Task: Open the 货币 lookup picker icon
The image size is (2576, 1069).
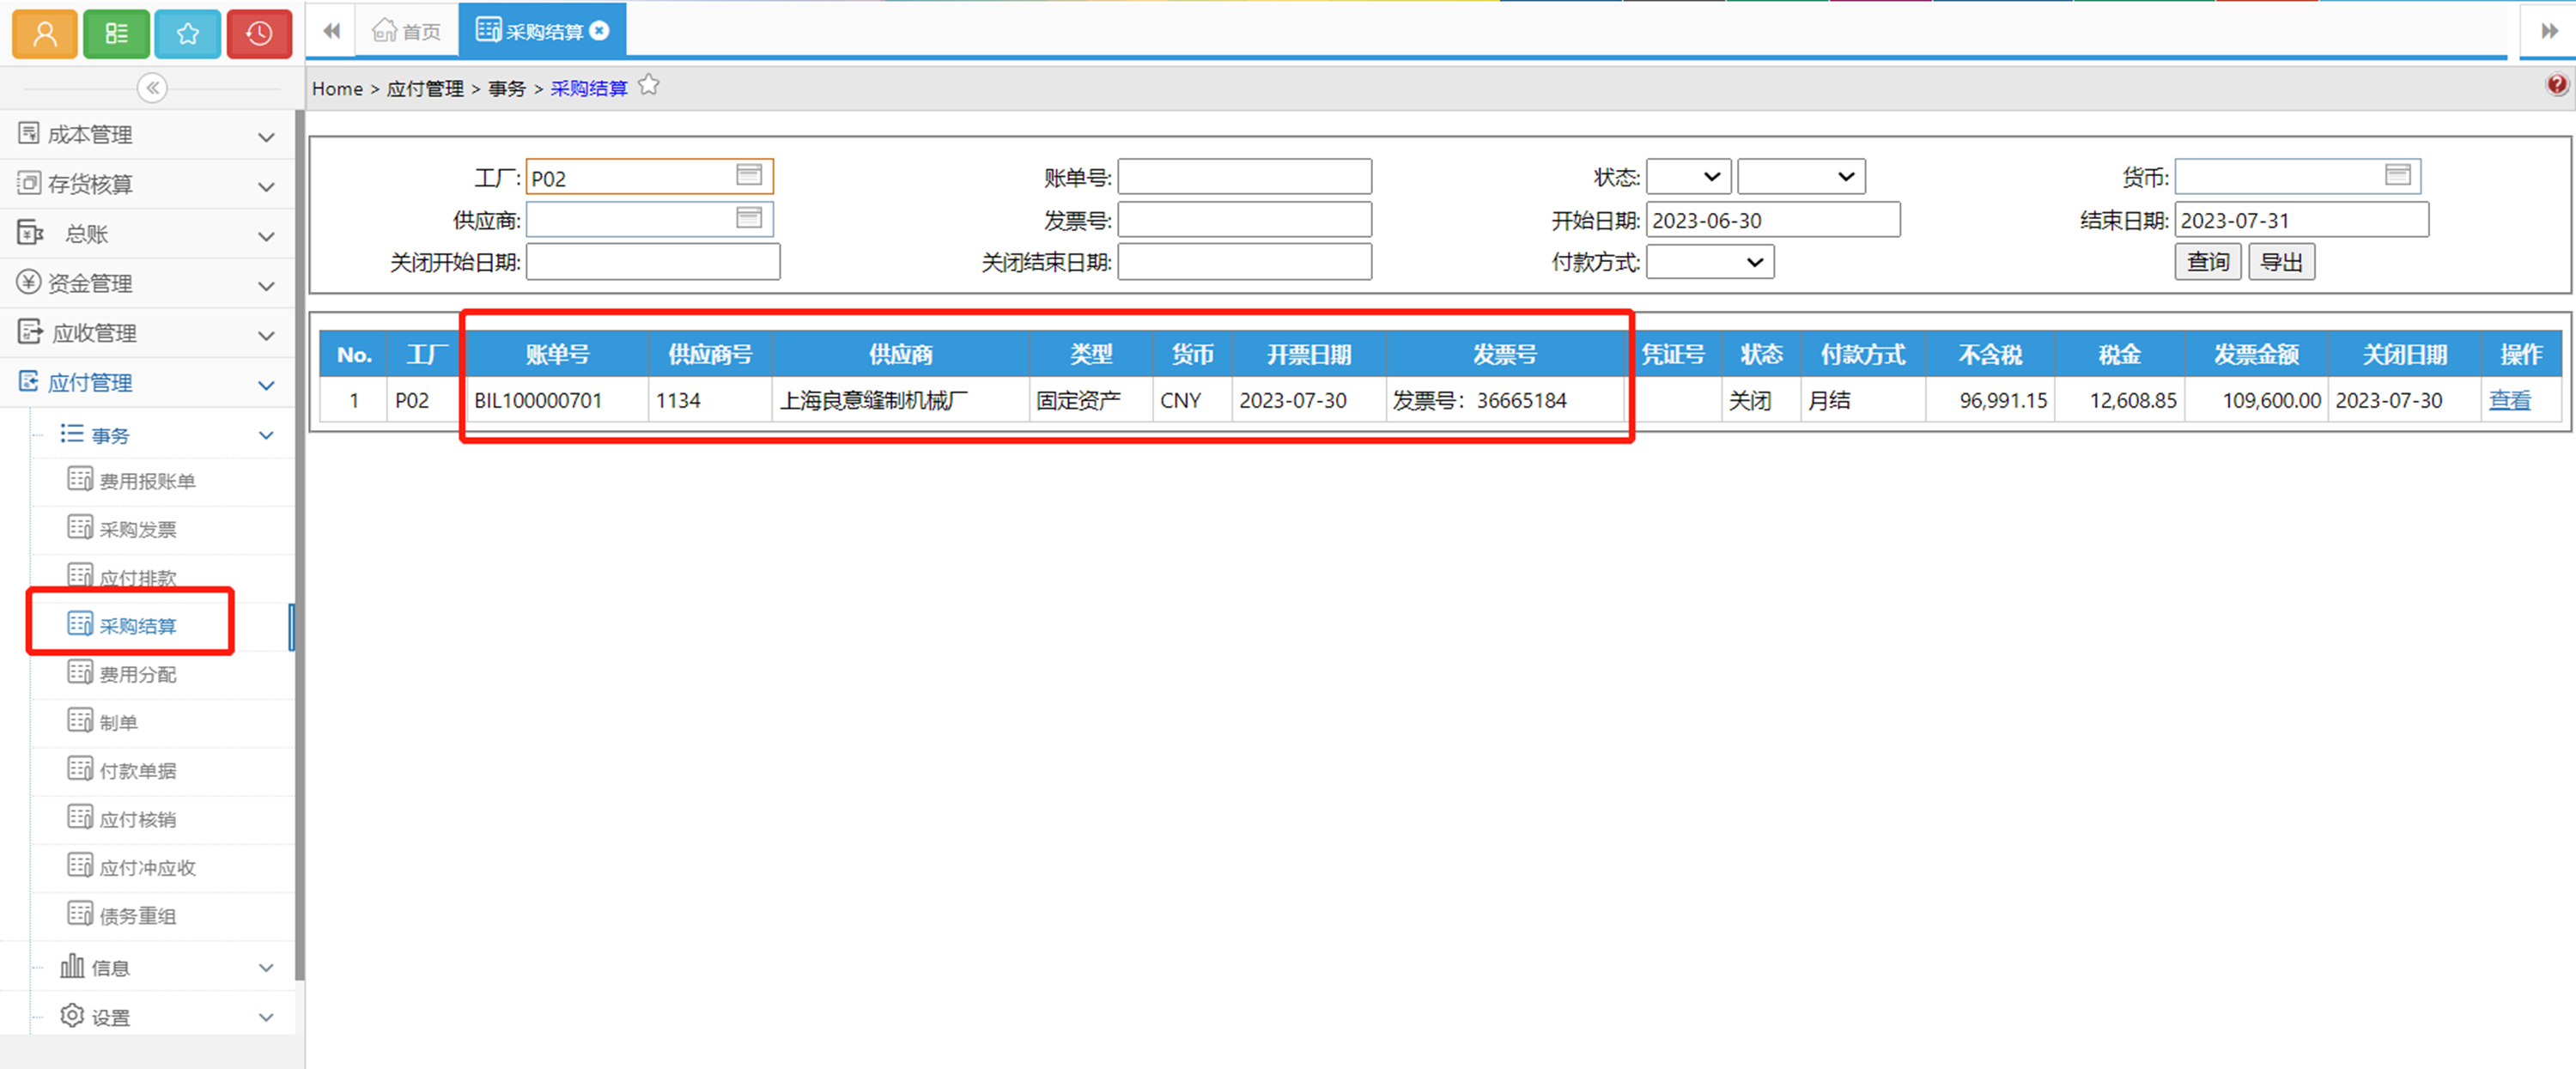Action: (2397, 175)
